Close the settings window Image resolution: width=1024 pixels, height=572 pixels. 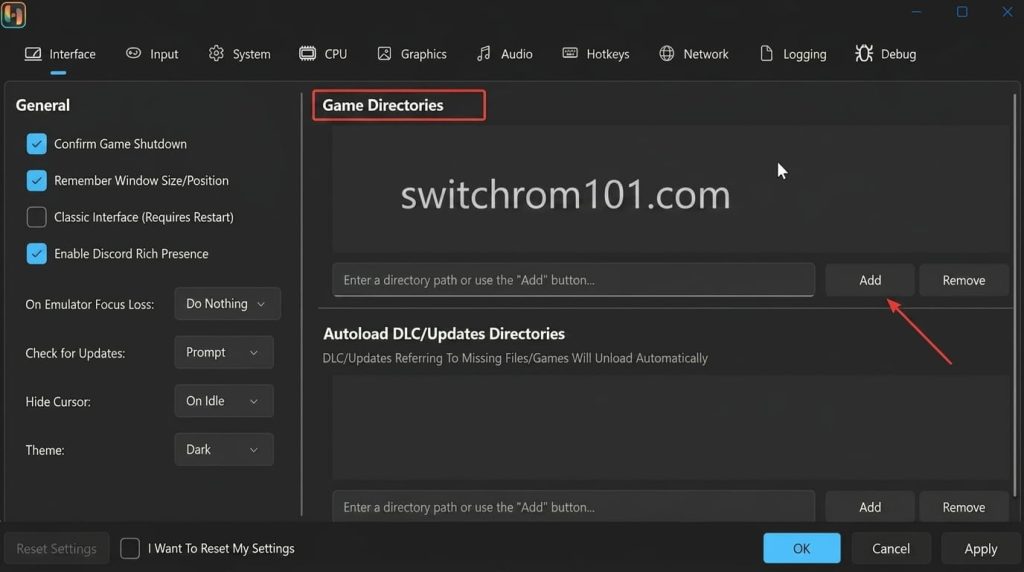[1007, 12]
